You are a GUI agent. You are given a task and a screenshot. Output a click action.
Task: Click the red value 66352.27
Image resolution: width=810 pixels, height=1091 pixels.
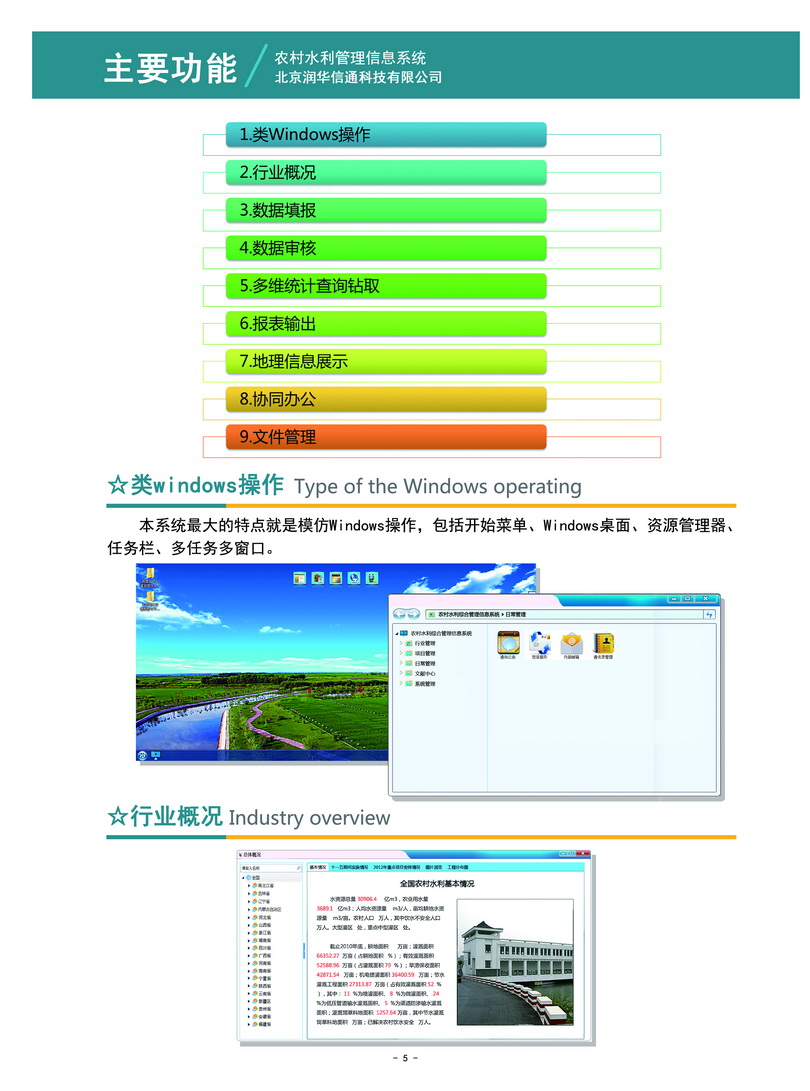[328, 955]
